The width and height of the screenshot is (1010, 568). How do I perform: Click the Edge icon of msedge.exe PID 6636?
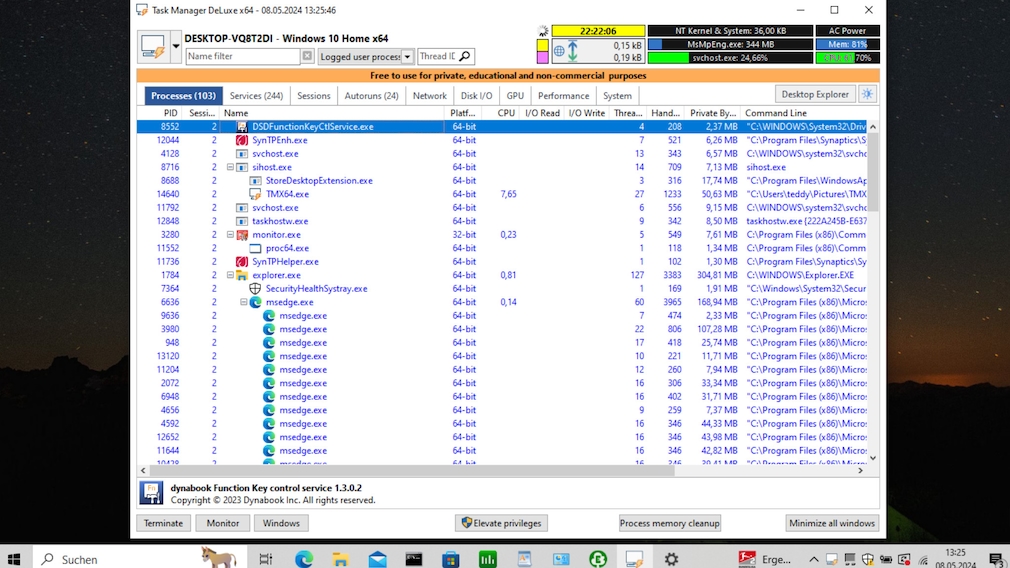click(x=256, y=303)
